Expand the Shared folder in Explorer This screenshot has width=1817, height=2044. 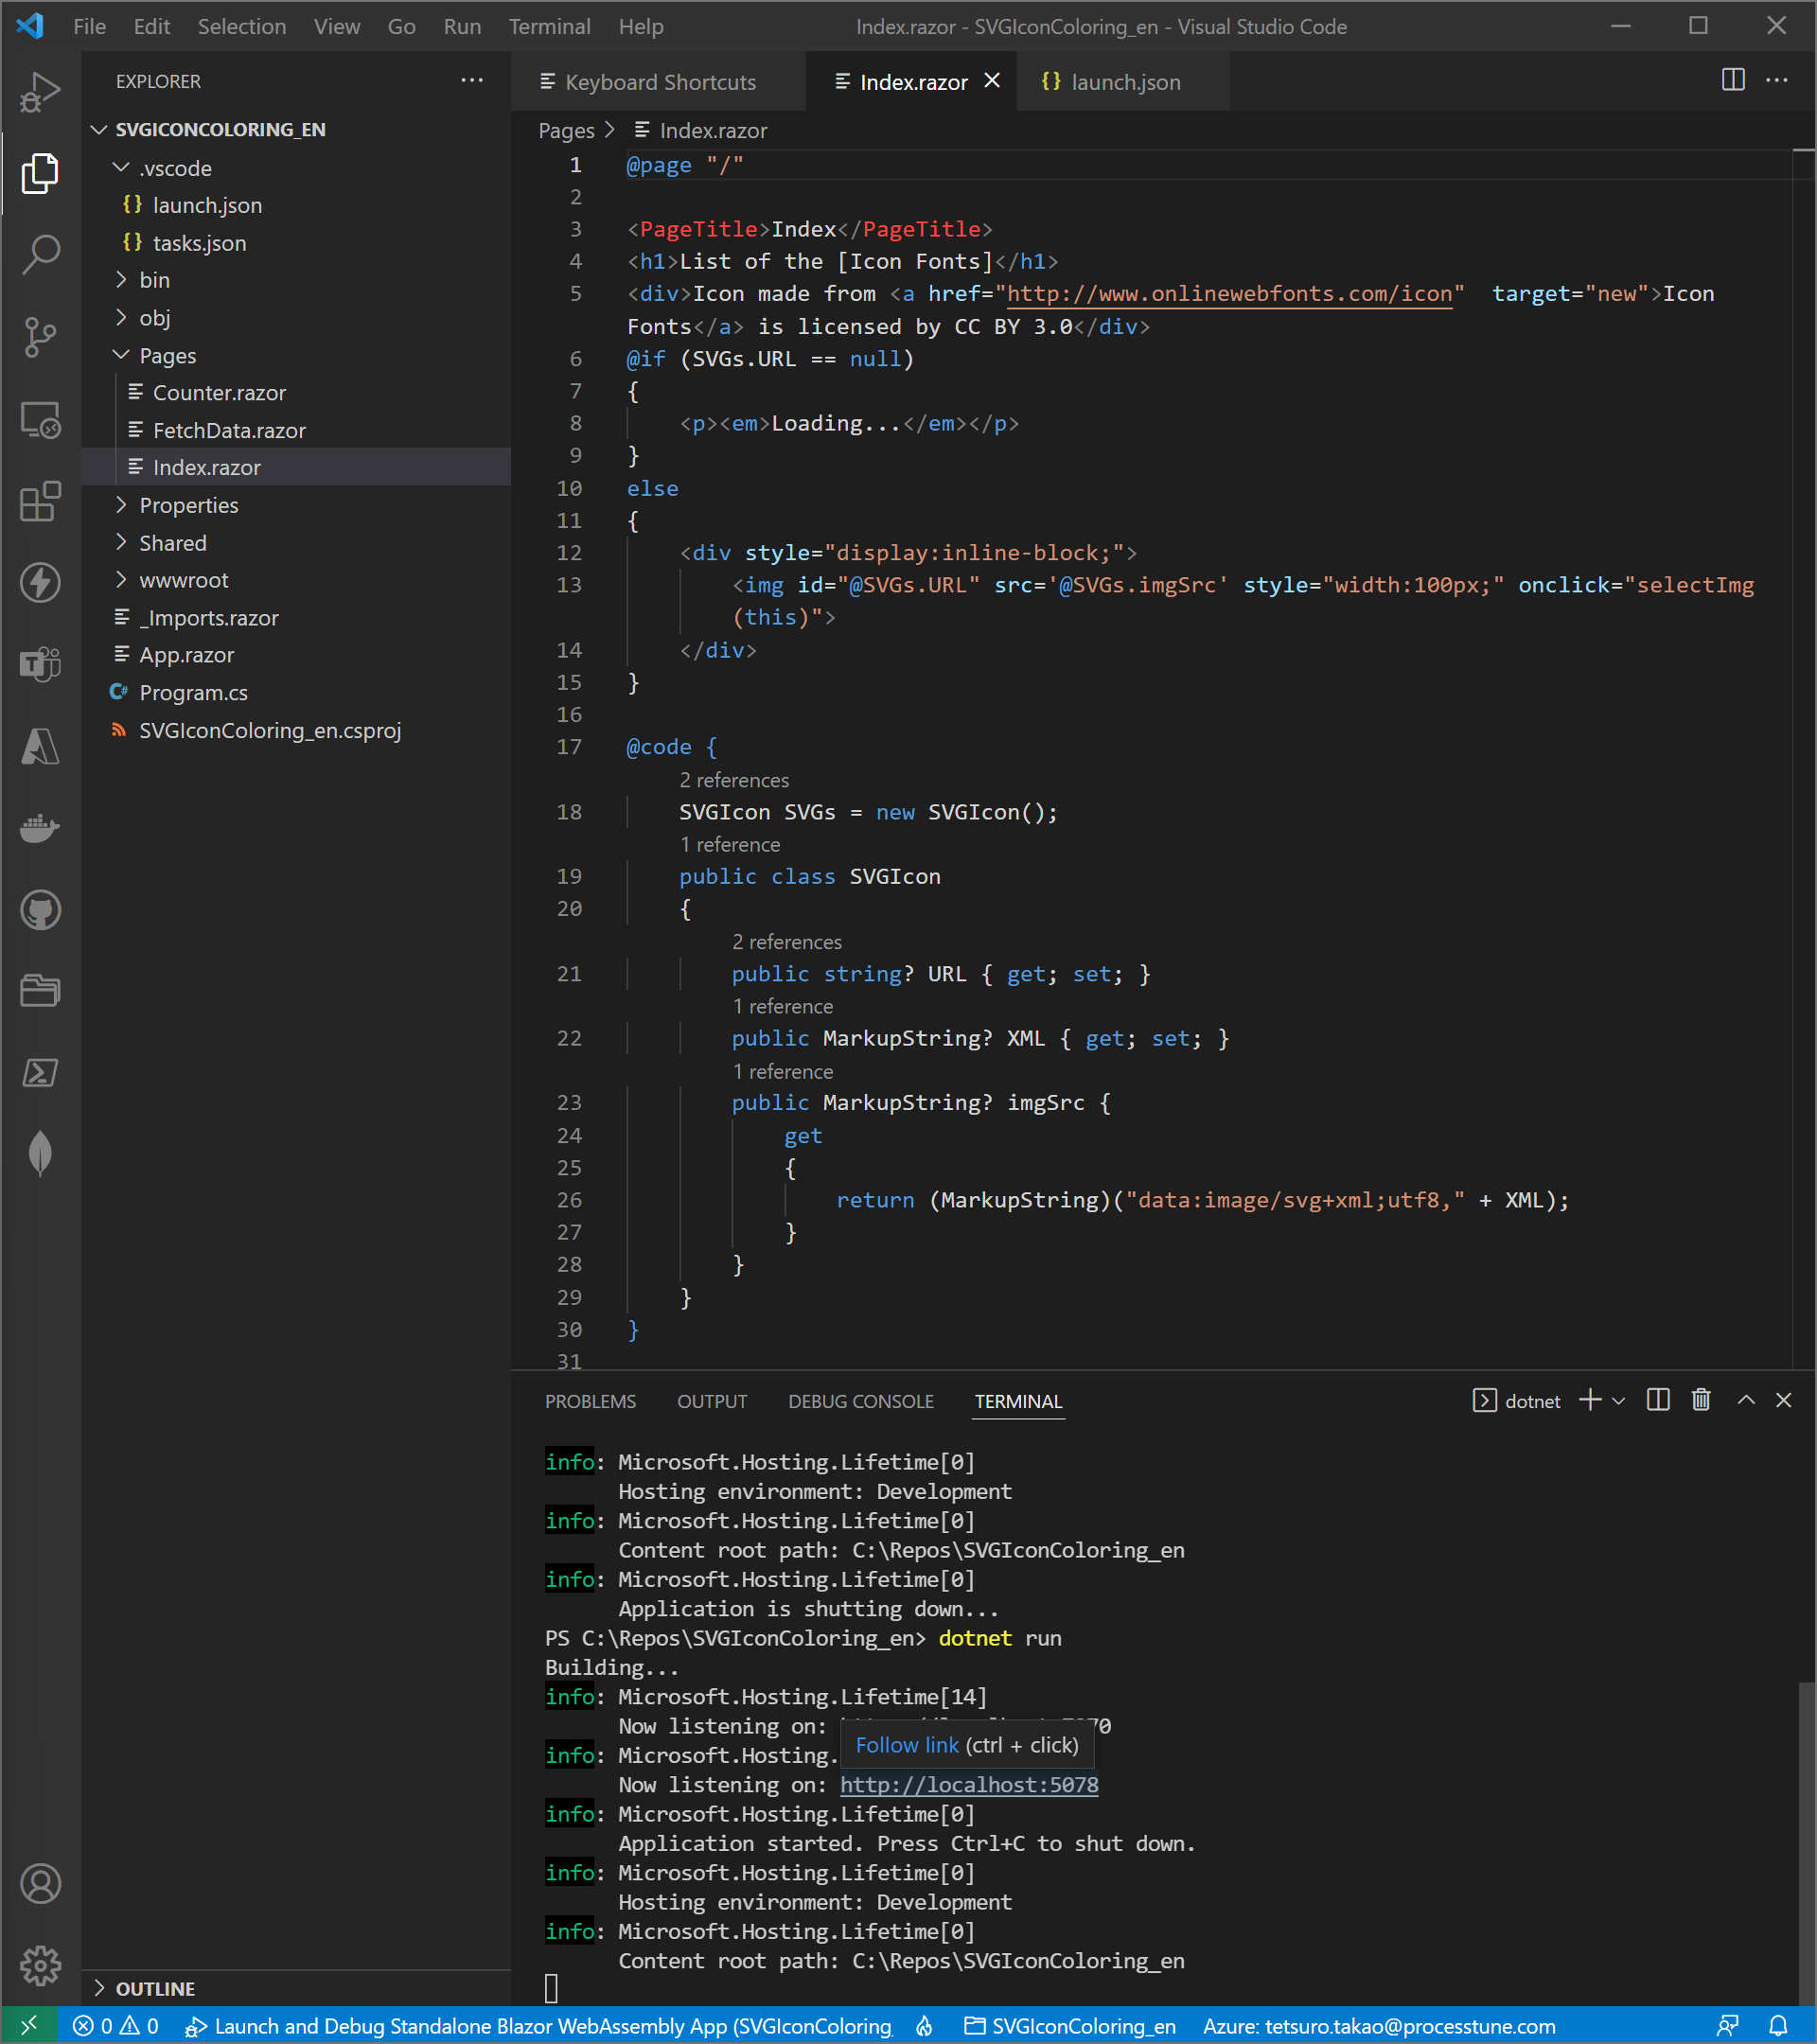click(170, 540)
